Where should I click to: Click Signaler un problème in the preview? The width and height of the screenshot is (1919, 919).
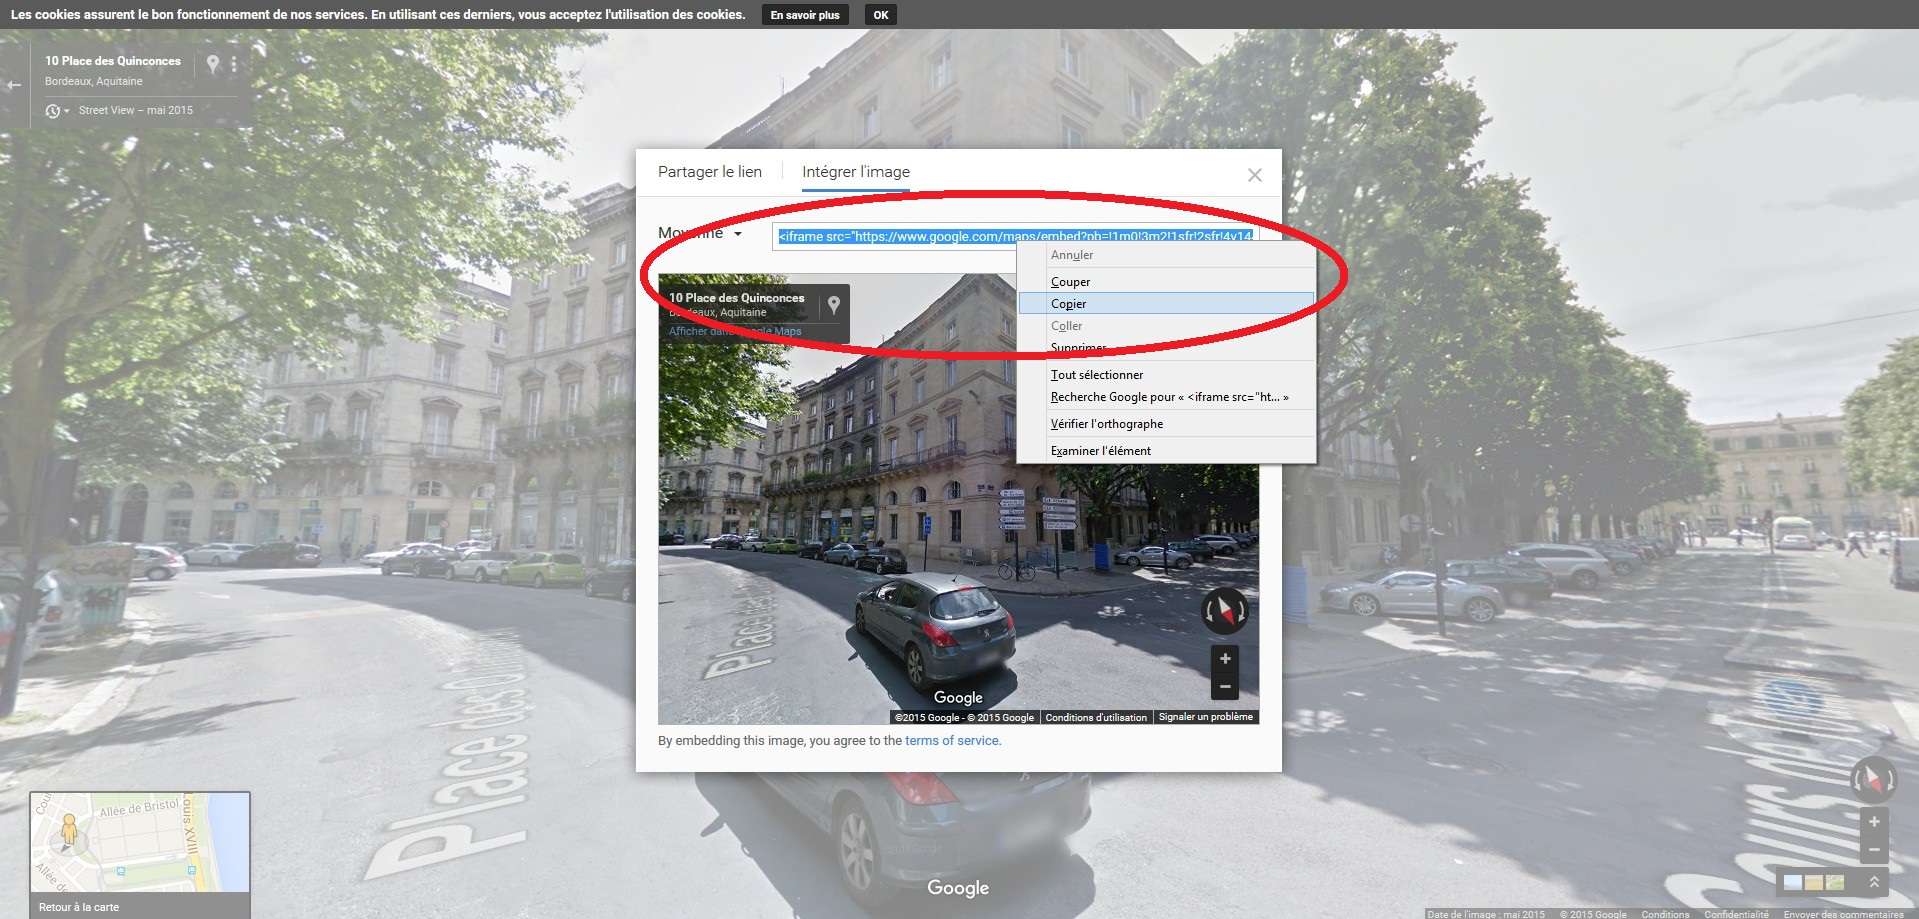(x=1205, y=717)
